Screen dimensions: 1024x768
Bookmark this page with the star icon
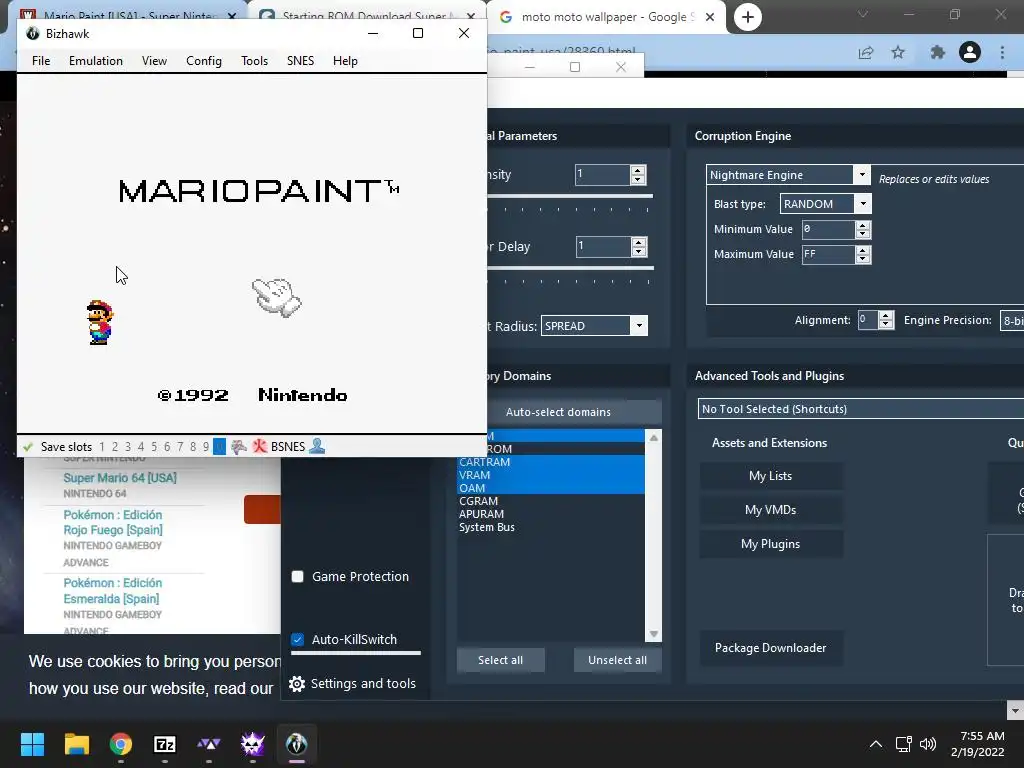coord(898,52)
